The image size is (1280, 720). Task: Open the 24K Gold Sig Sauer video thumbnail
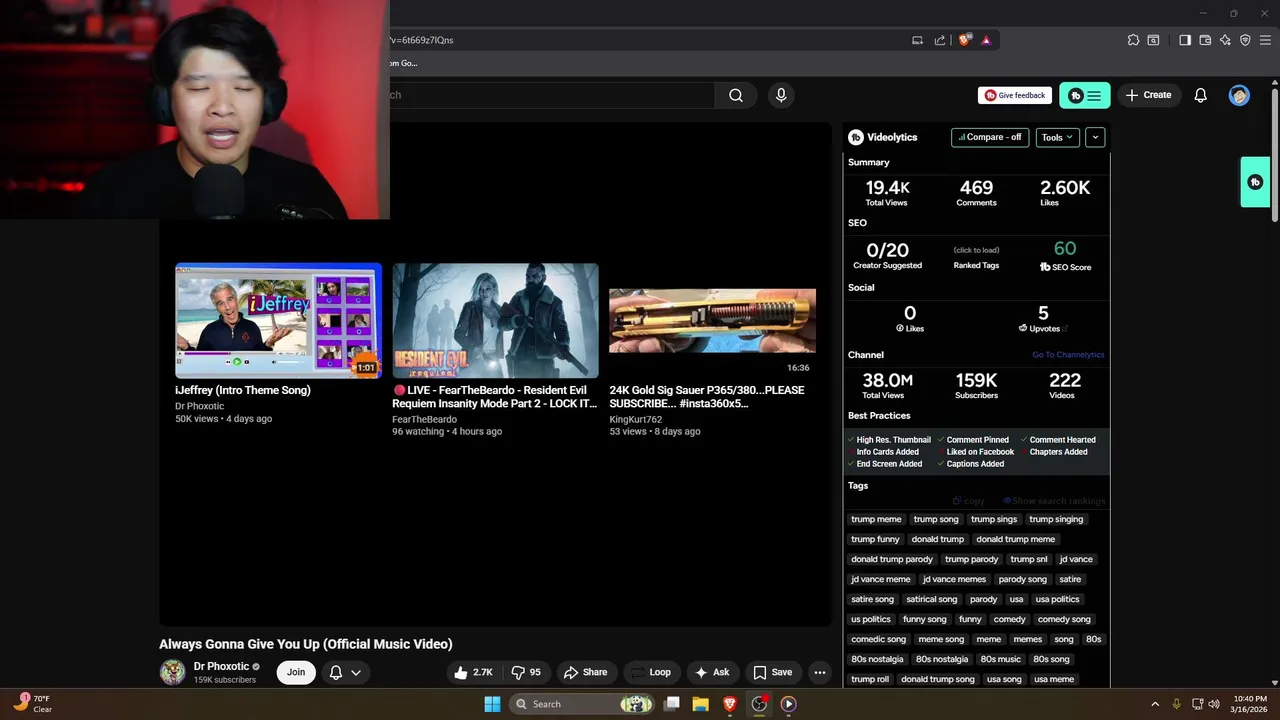point(712,321)
